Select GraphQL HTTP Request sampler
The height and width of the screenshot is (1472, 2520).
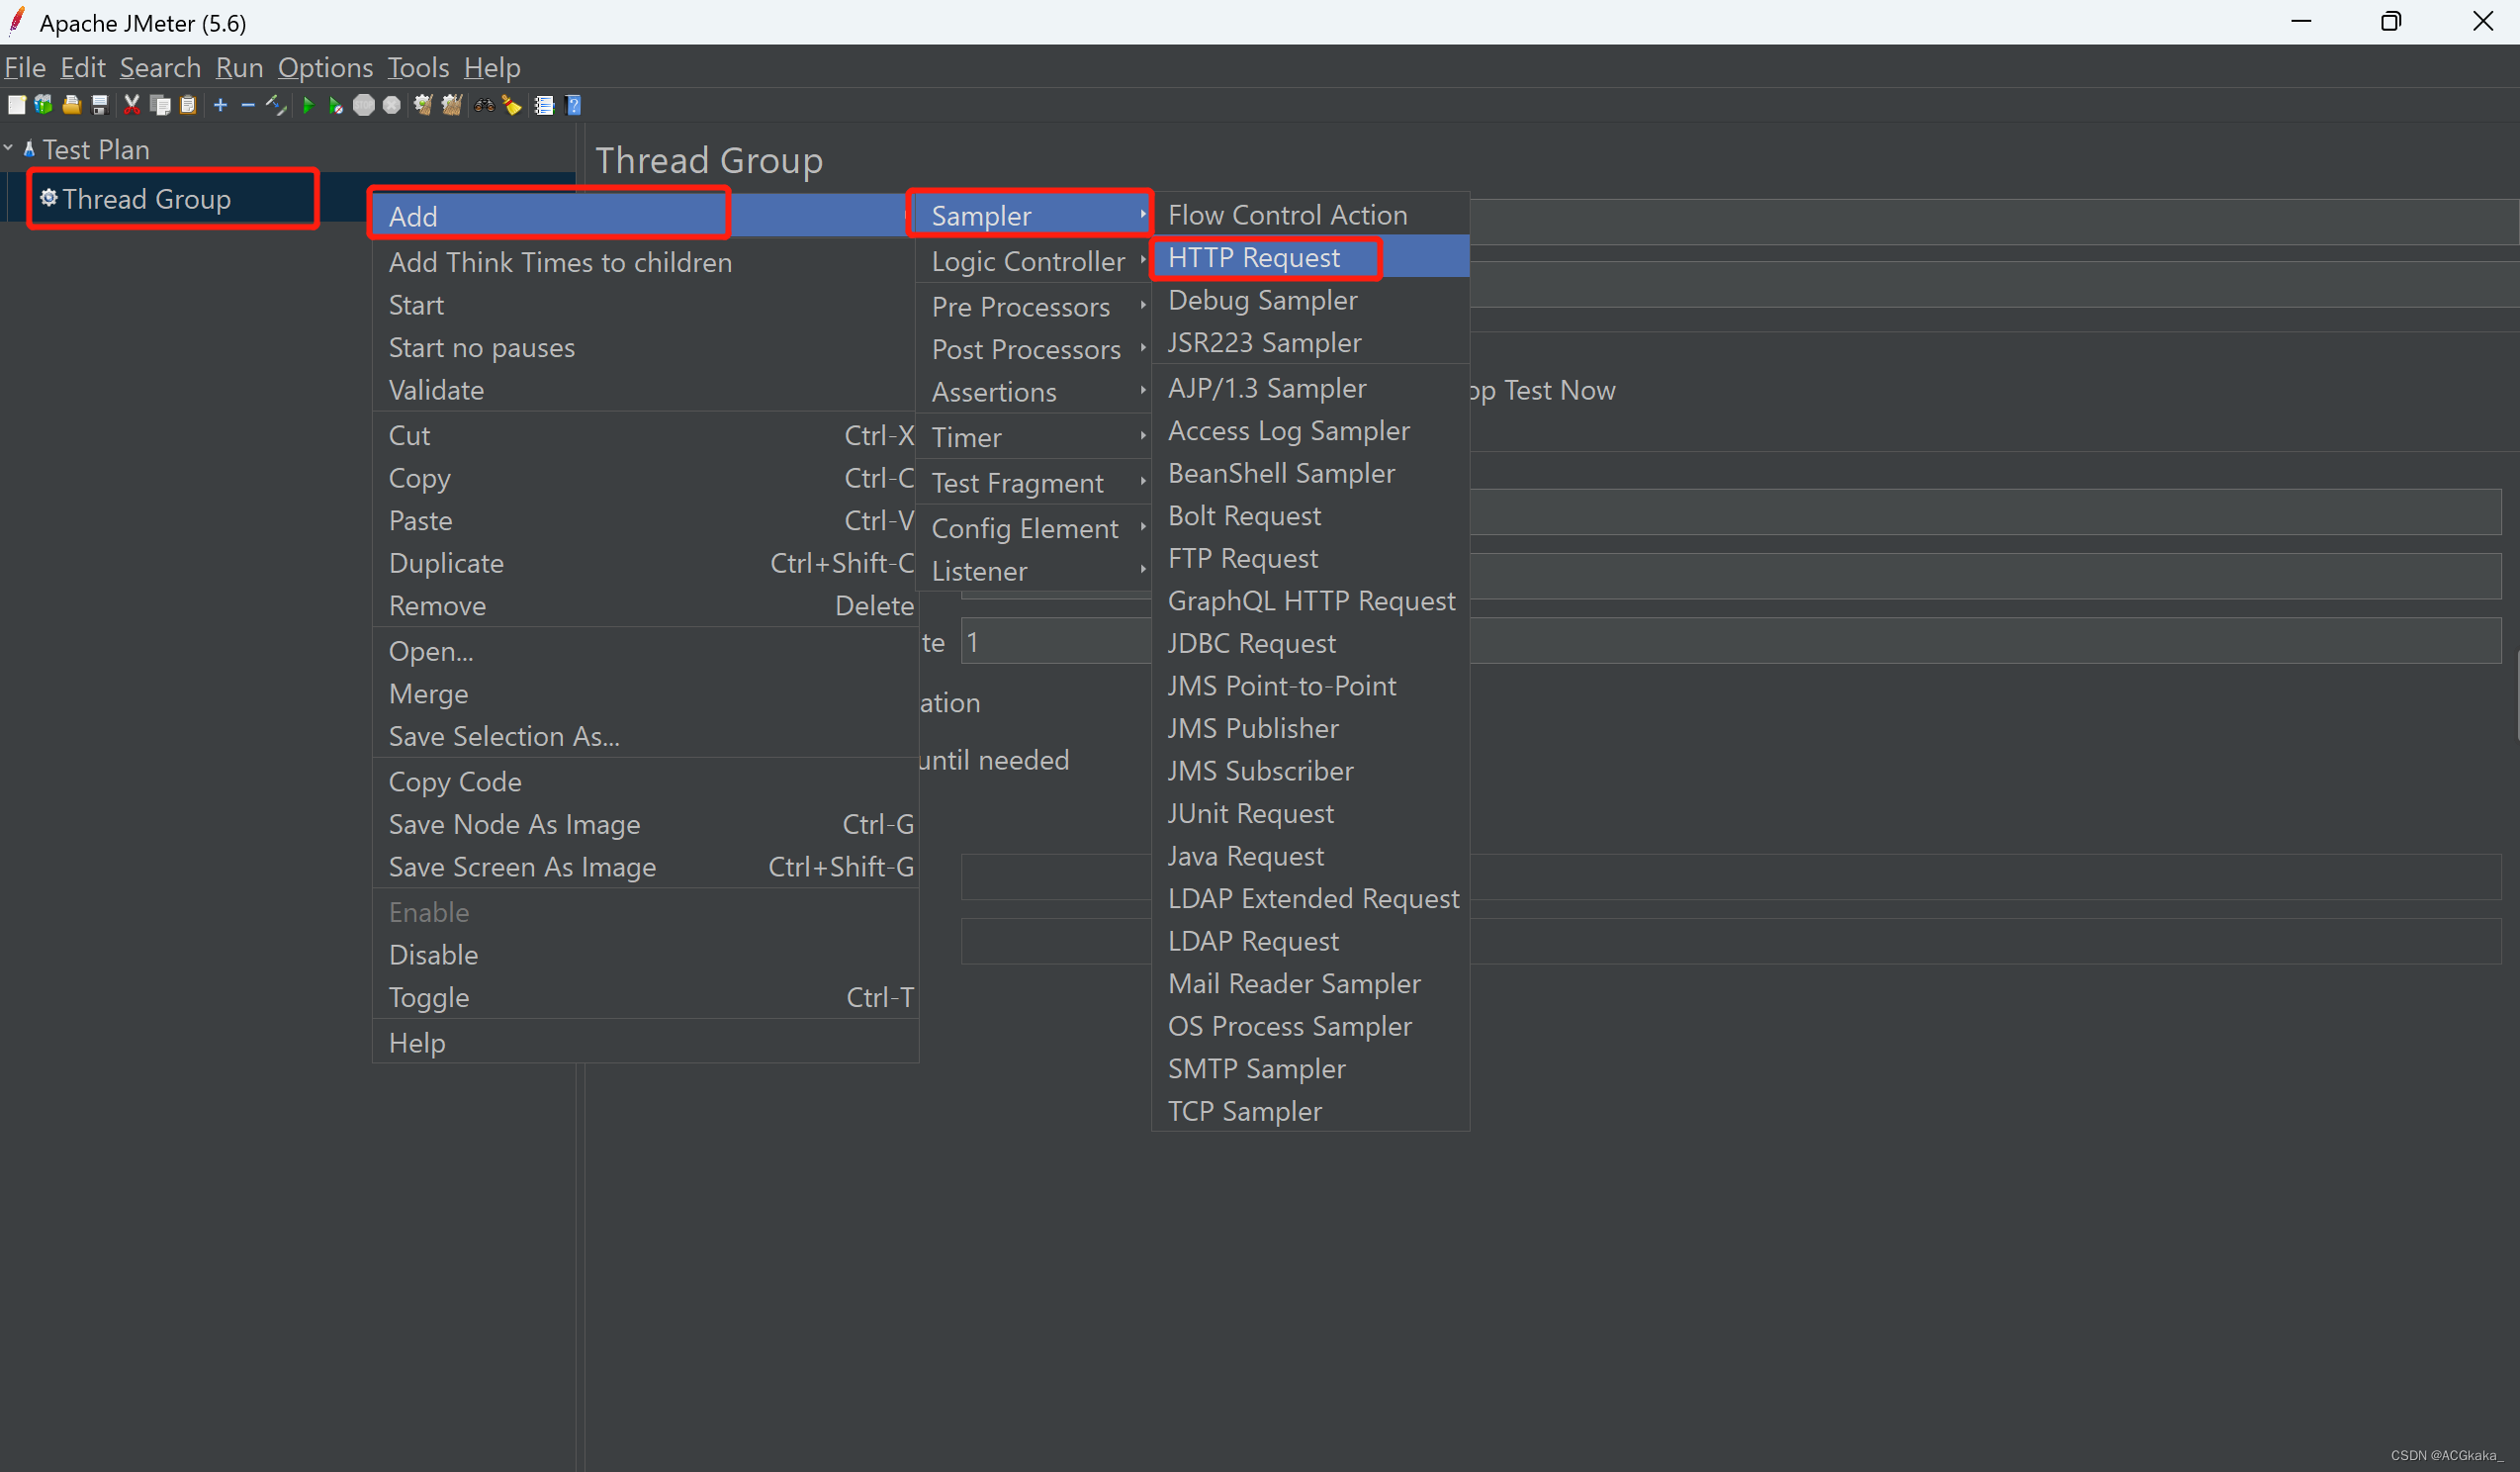pyautogui.click(x=1310, y=600)
